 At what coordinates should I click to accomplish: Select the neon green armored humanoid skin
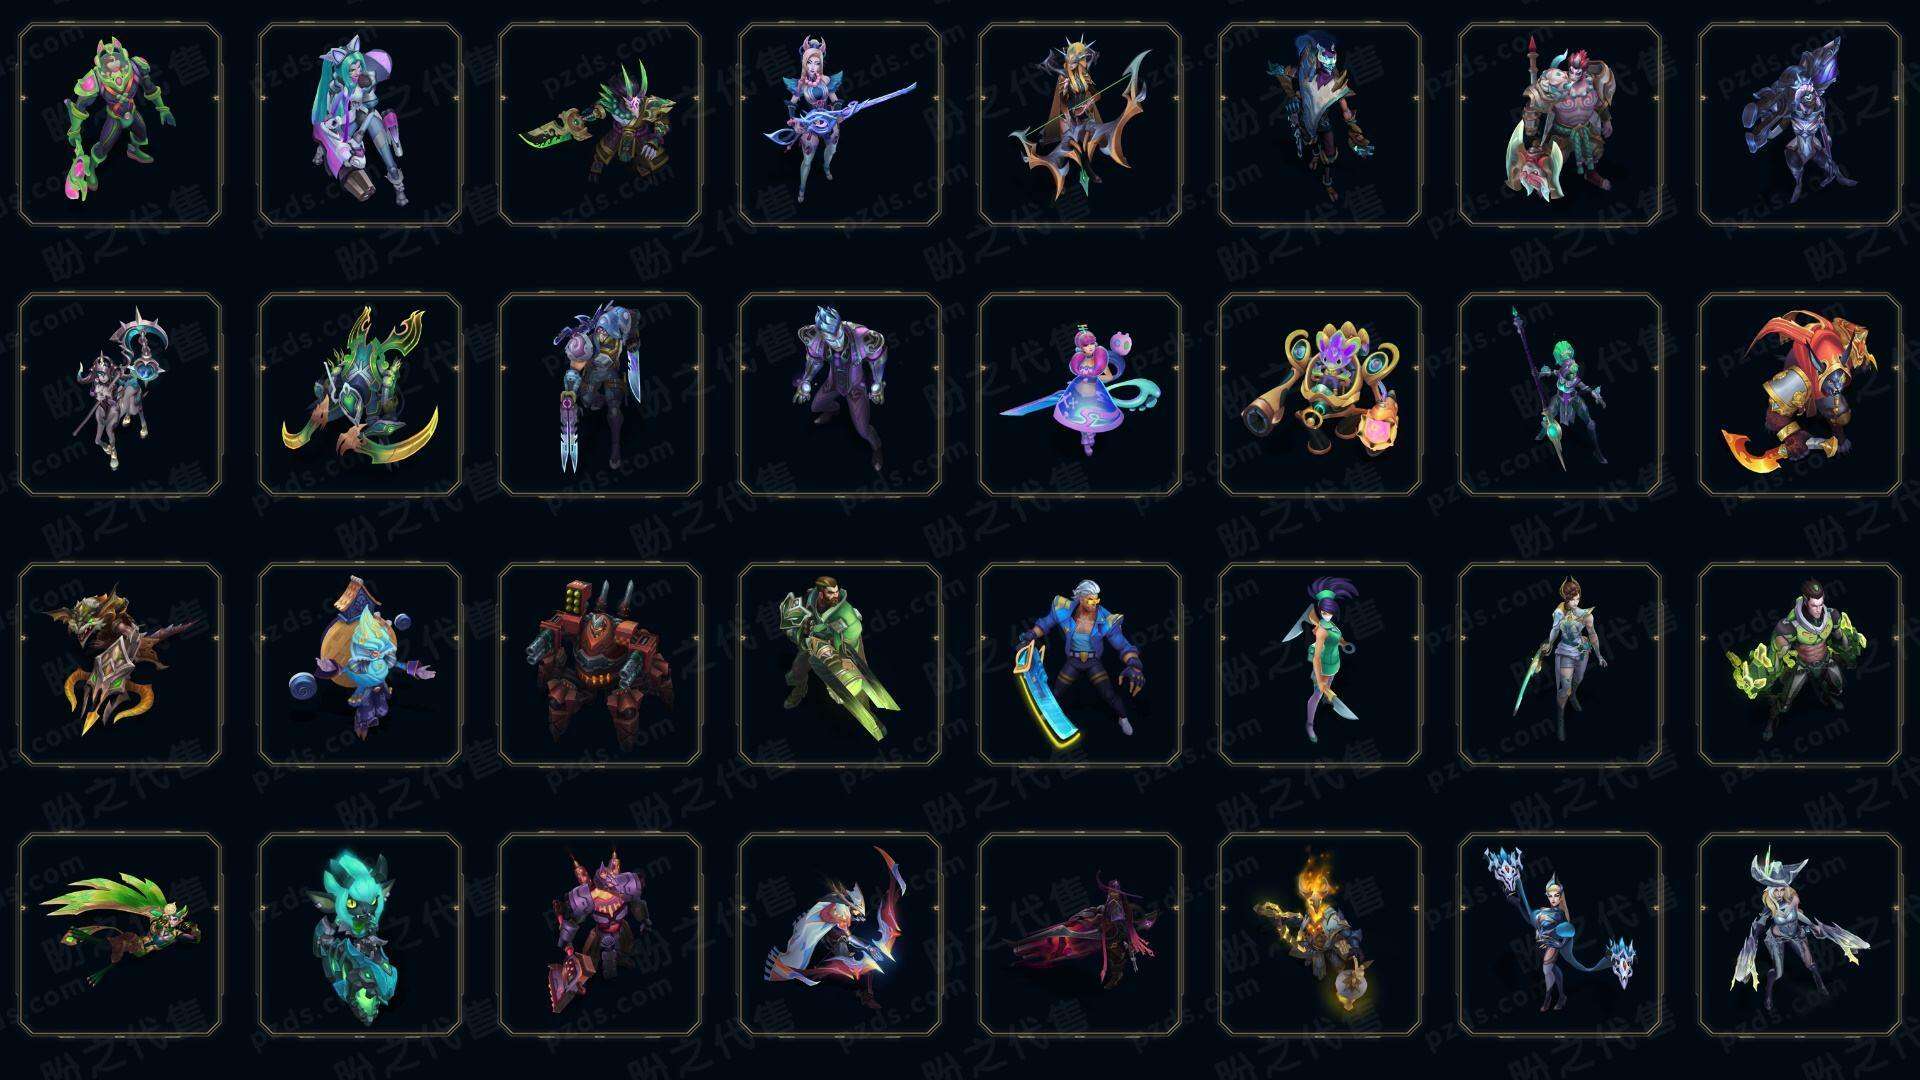pyautogui.click(x=120, y=125)
